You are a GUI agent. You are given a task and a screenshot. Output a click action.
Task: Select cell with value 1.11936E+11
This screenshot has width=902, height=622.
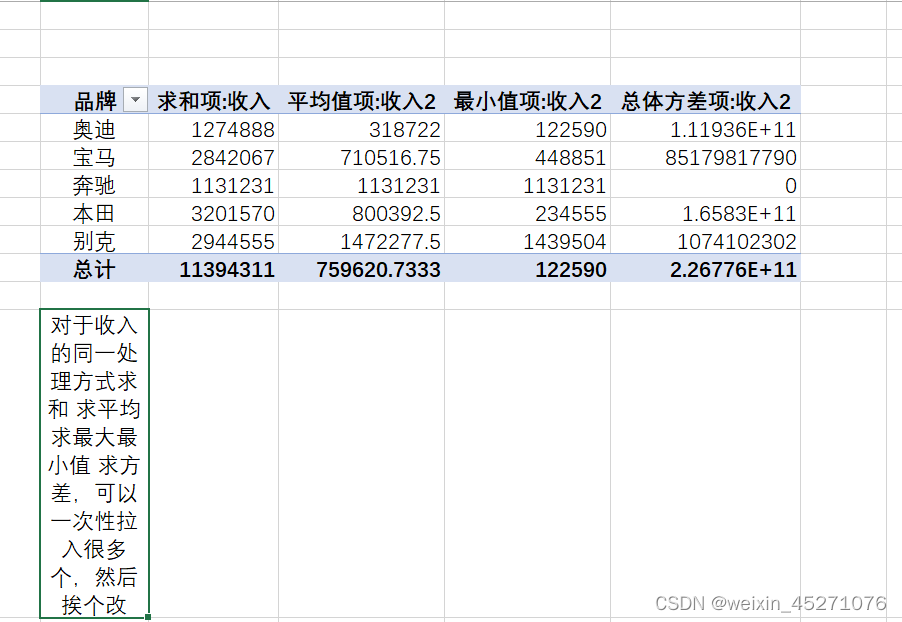(705, 128)
